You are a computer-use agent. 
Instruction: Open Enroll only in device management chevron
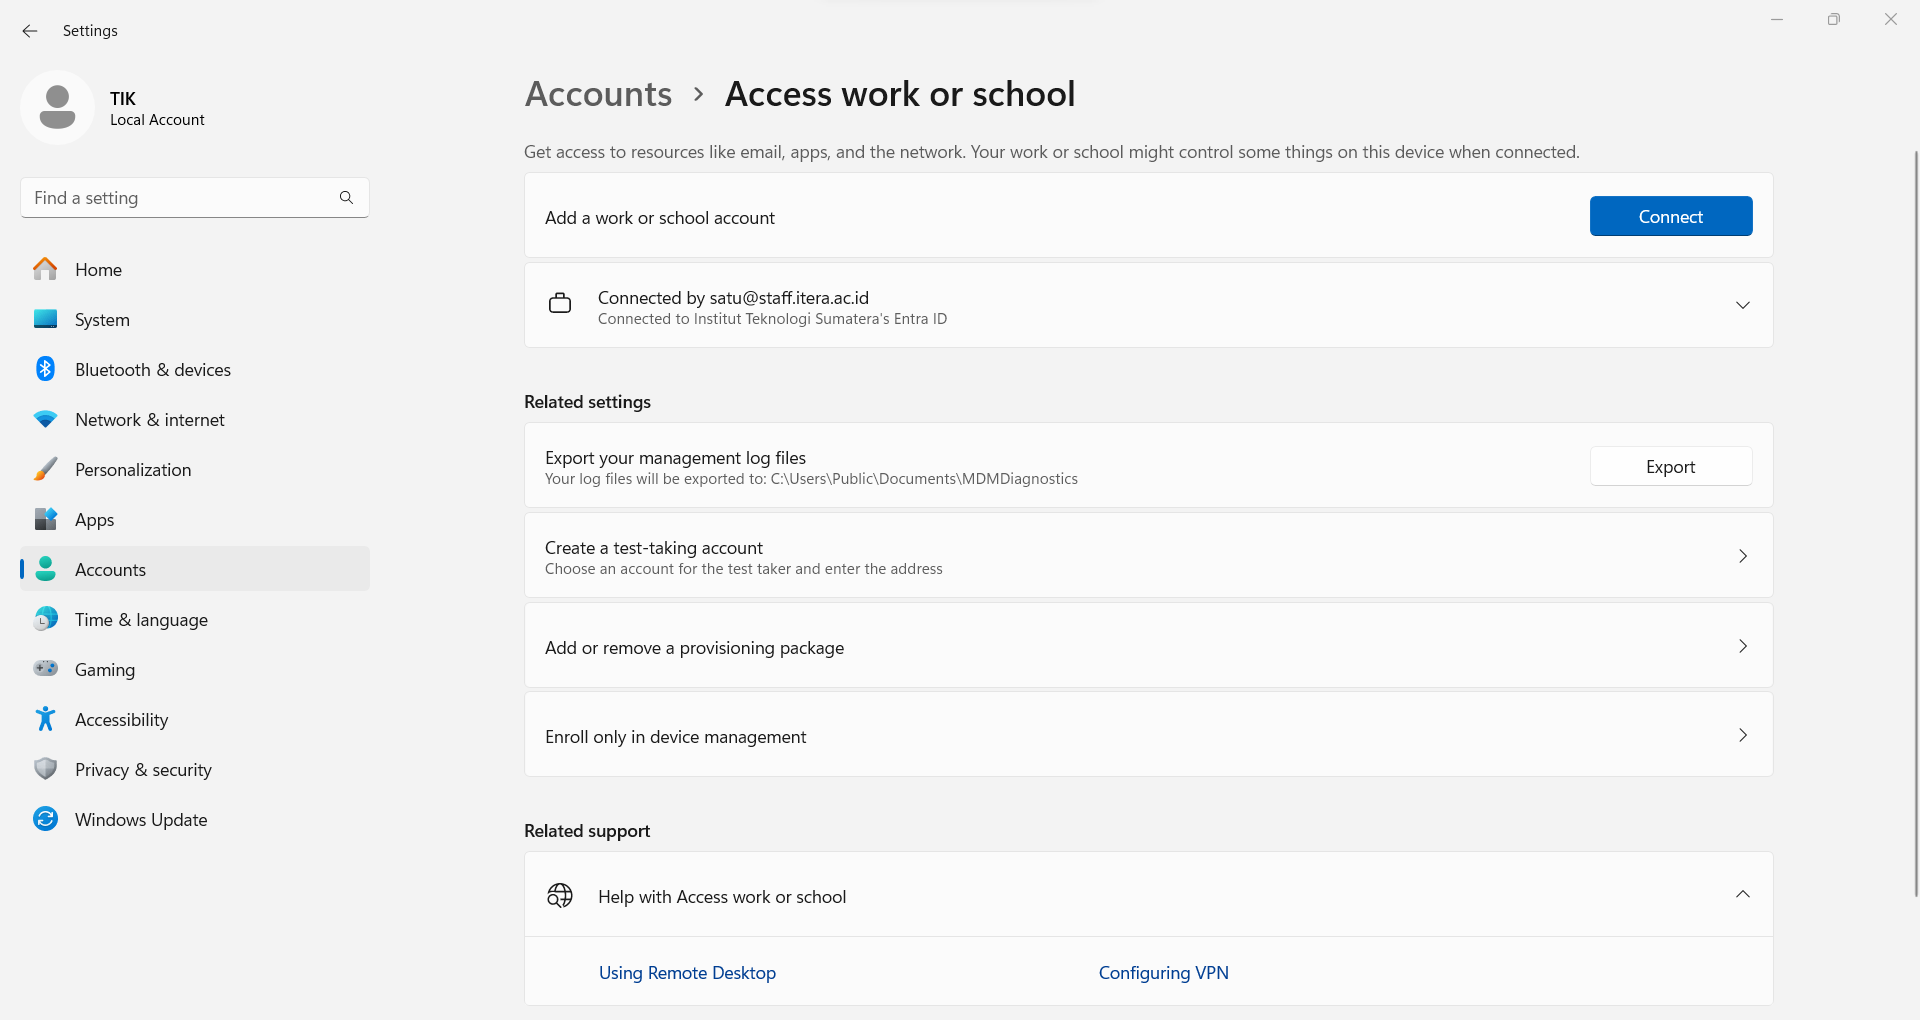pyautogui.click(x=1742, y=735)
